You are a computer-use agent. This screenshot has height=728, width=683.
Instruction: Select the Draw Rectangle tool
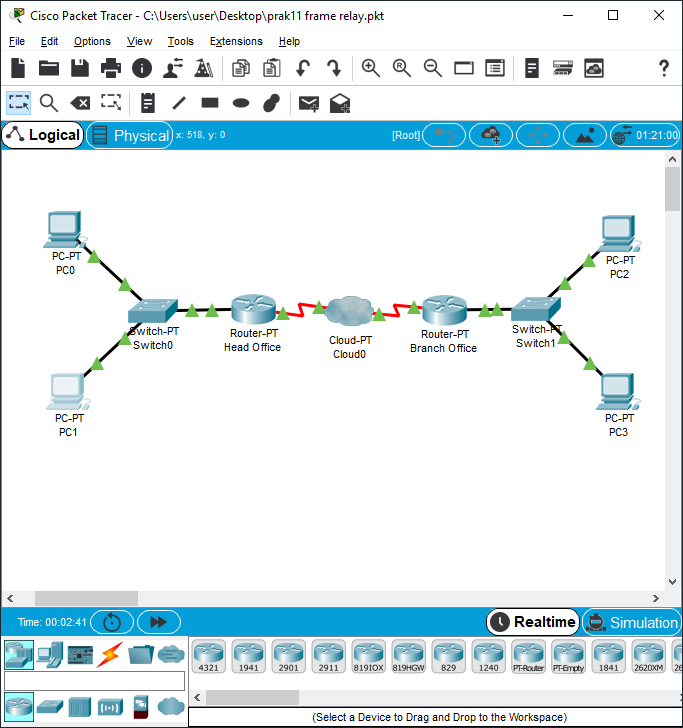coord(210,103)
